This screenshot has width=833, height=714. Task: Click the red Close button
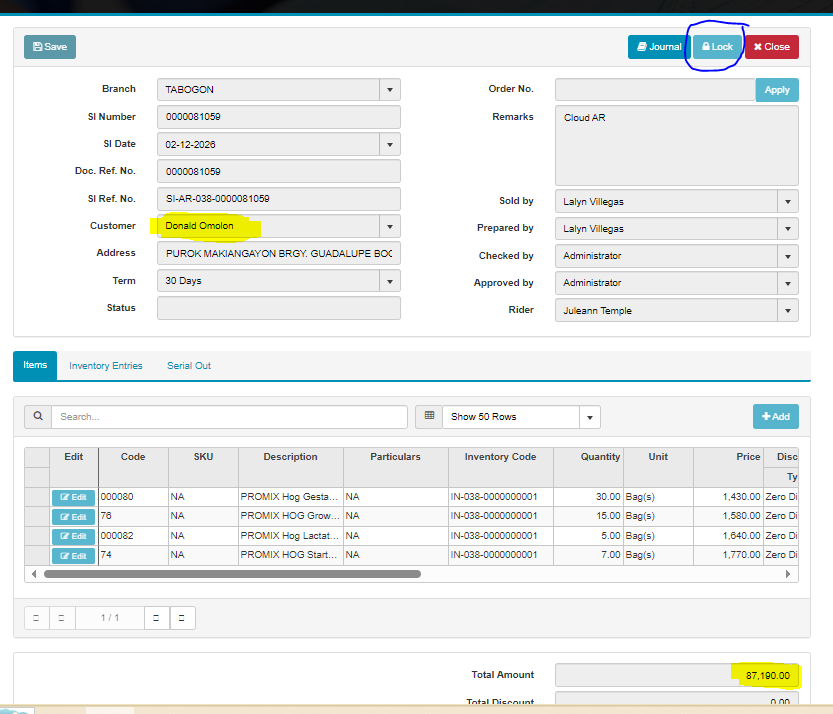pos(771,47)
